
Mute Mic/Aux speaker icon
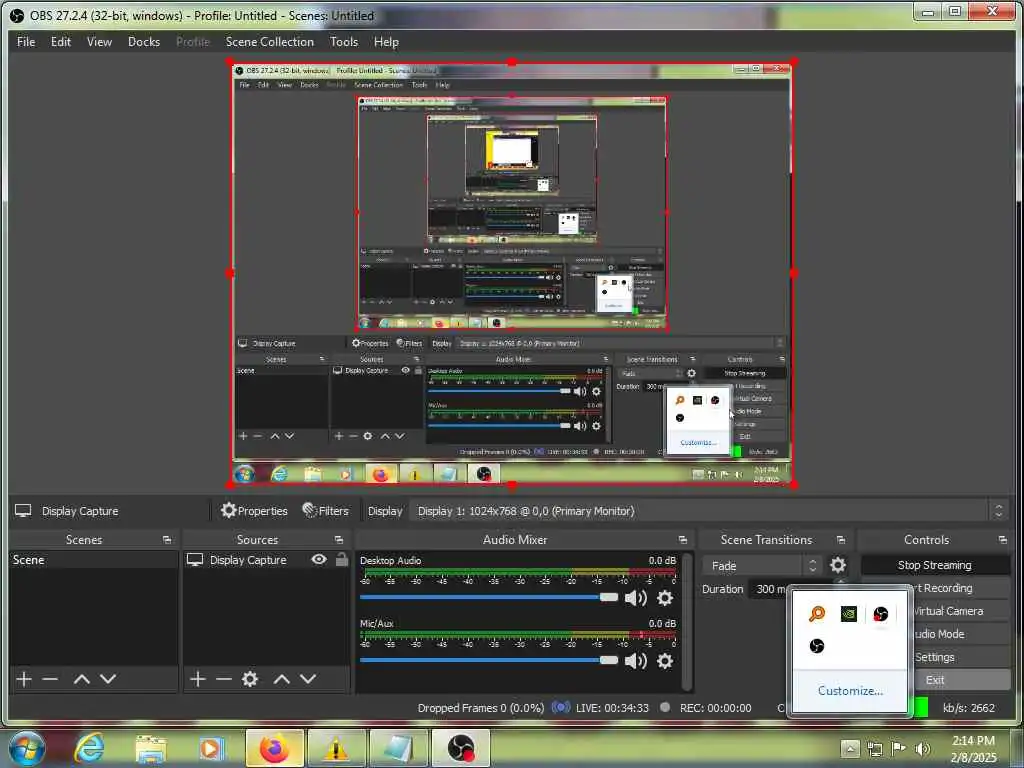pyautogui.click(x=635, y=661)
